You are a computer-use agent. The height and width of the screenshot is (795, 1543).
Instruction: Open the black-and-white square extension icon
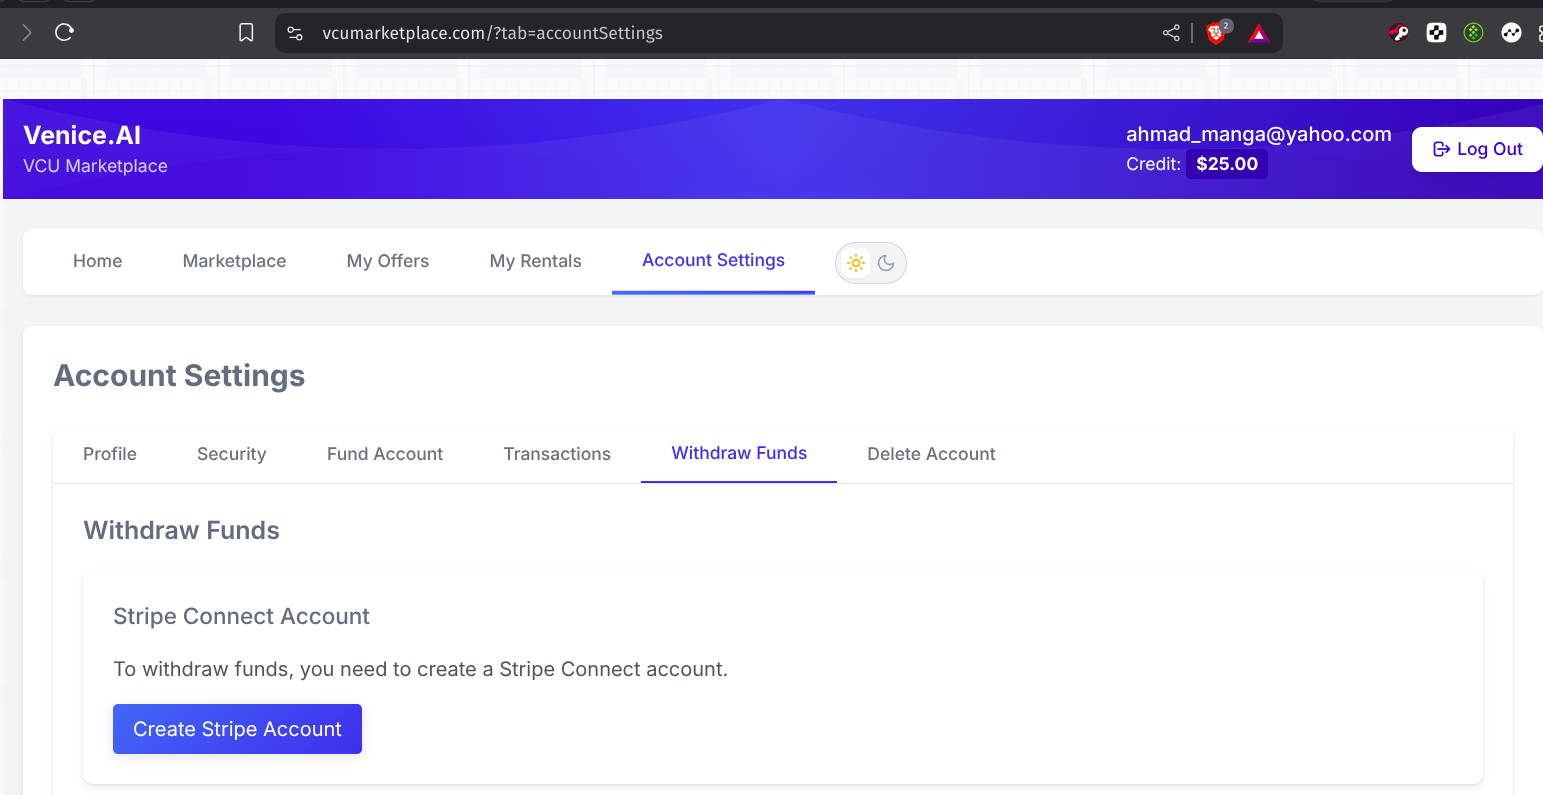point(1437,33)
